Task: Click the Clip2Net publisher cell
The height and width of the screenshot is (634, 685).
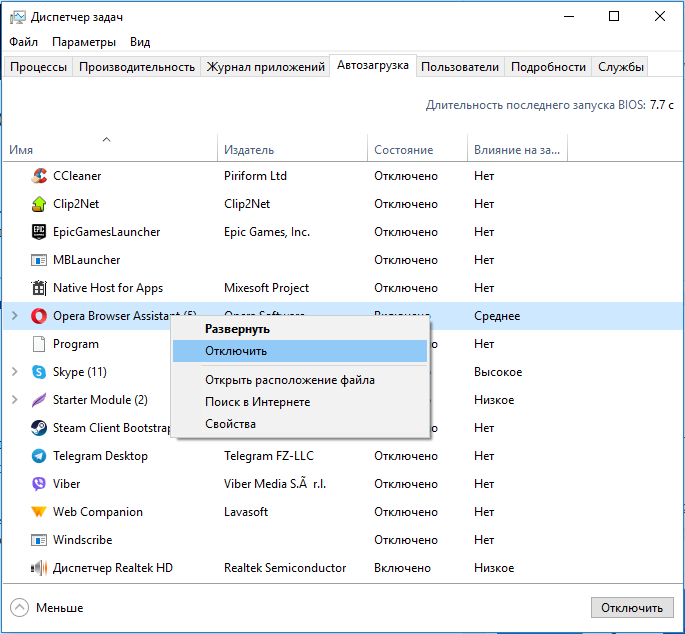Action: pos(247,204)
